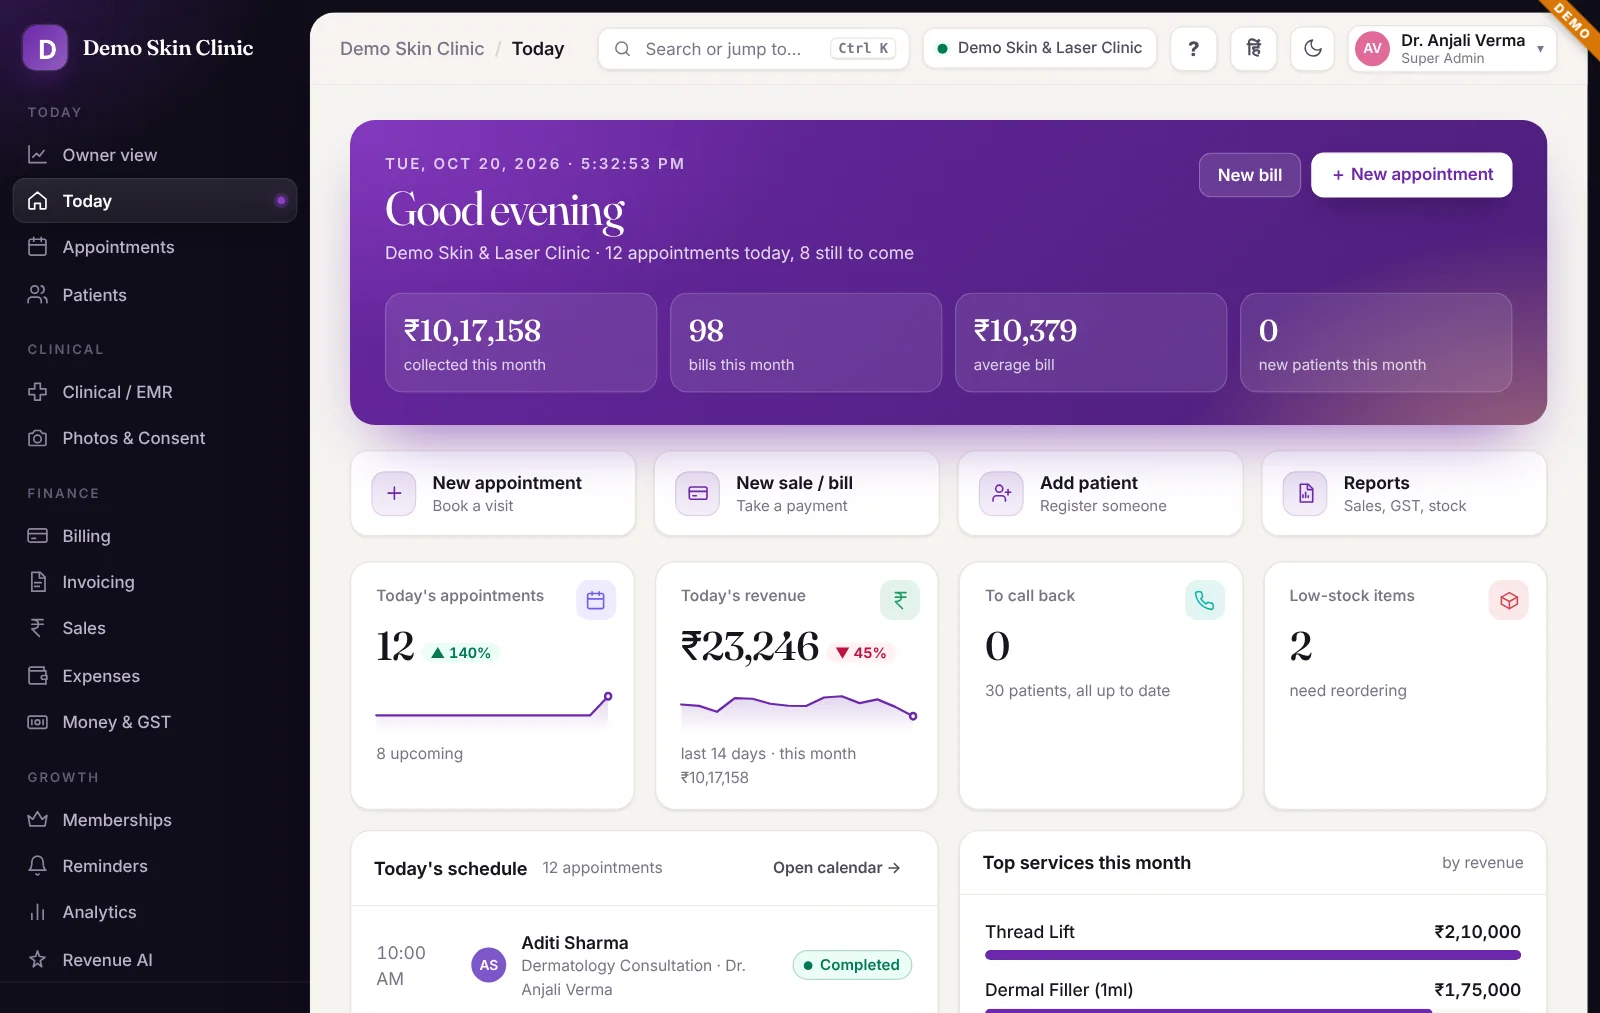Click the plus icon on New appointment tile

[394, 493]
